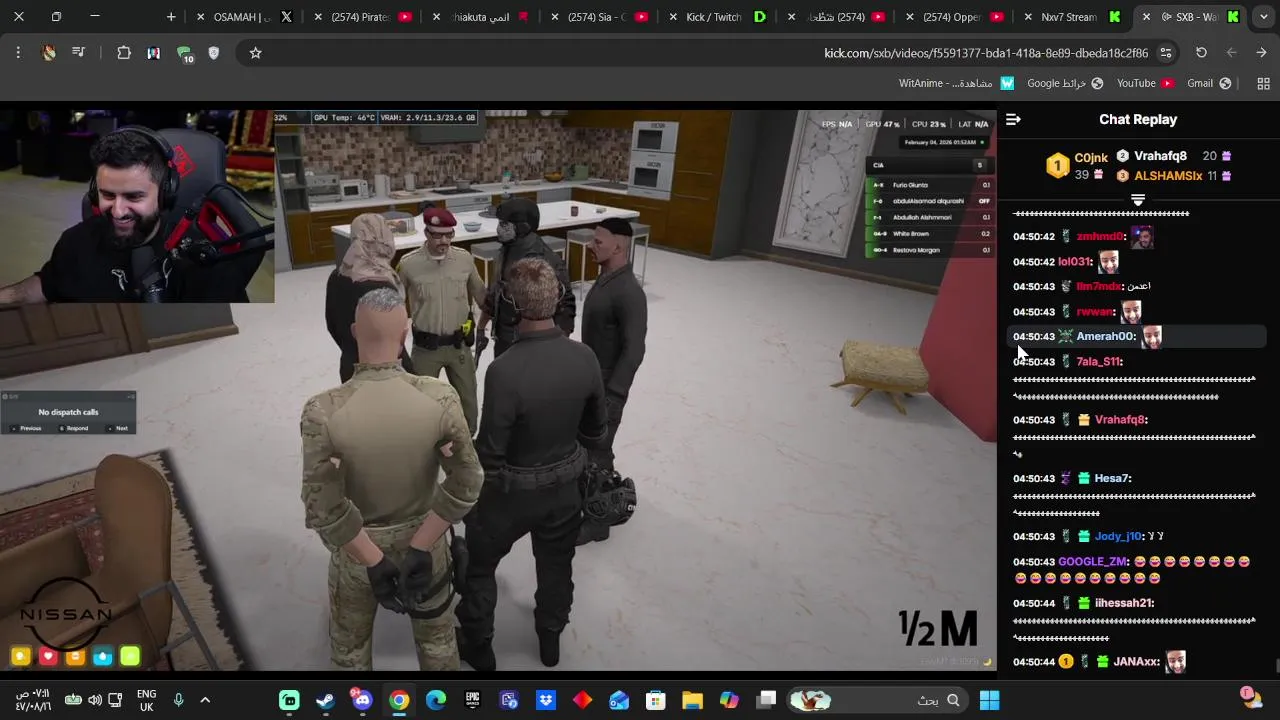Open the Extensions puzzle icon
Image resolution: width=1280 pixels, height=720 pixels.
(124, 53)
